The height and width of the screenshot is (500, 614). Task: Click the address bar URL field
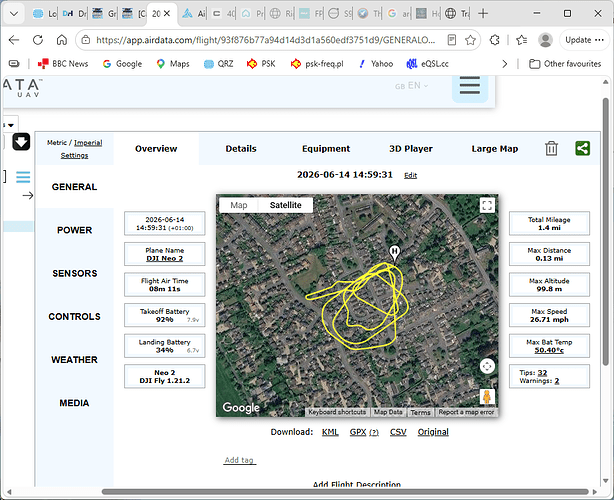tap(265, 40)
